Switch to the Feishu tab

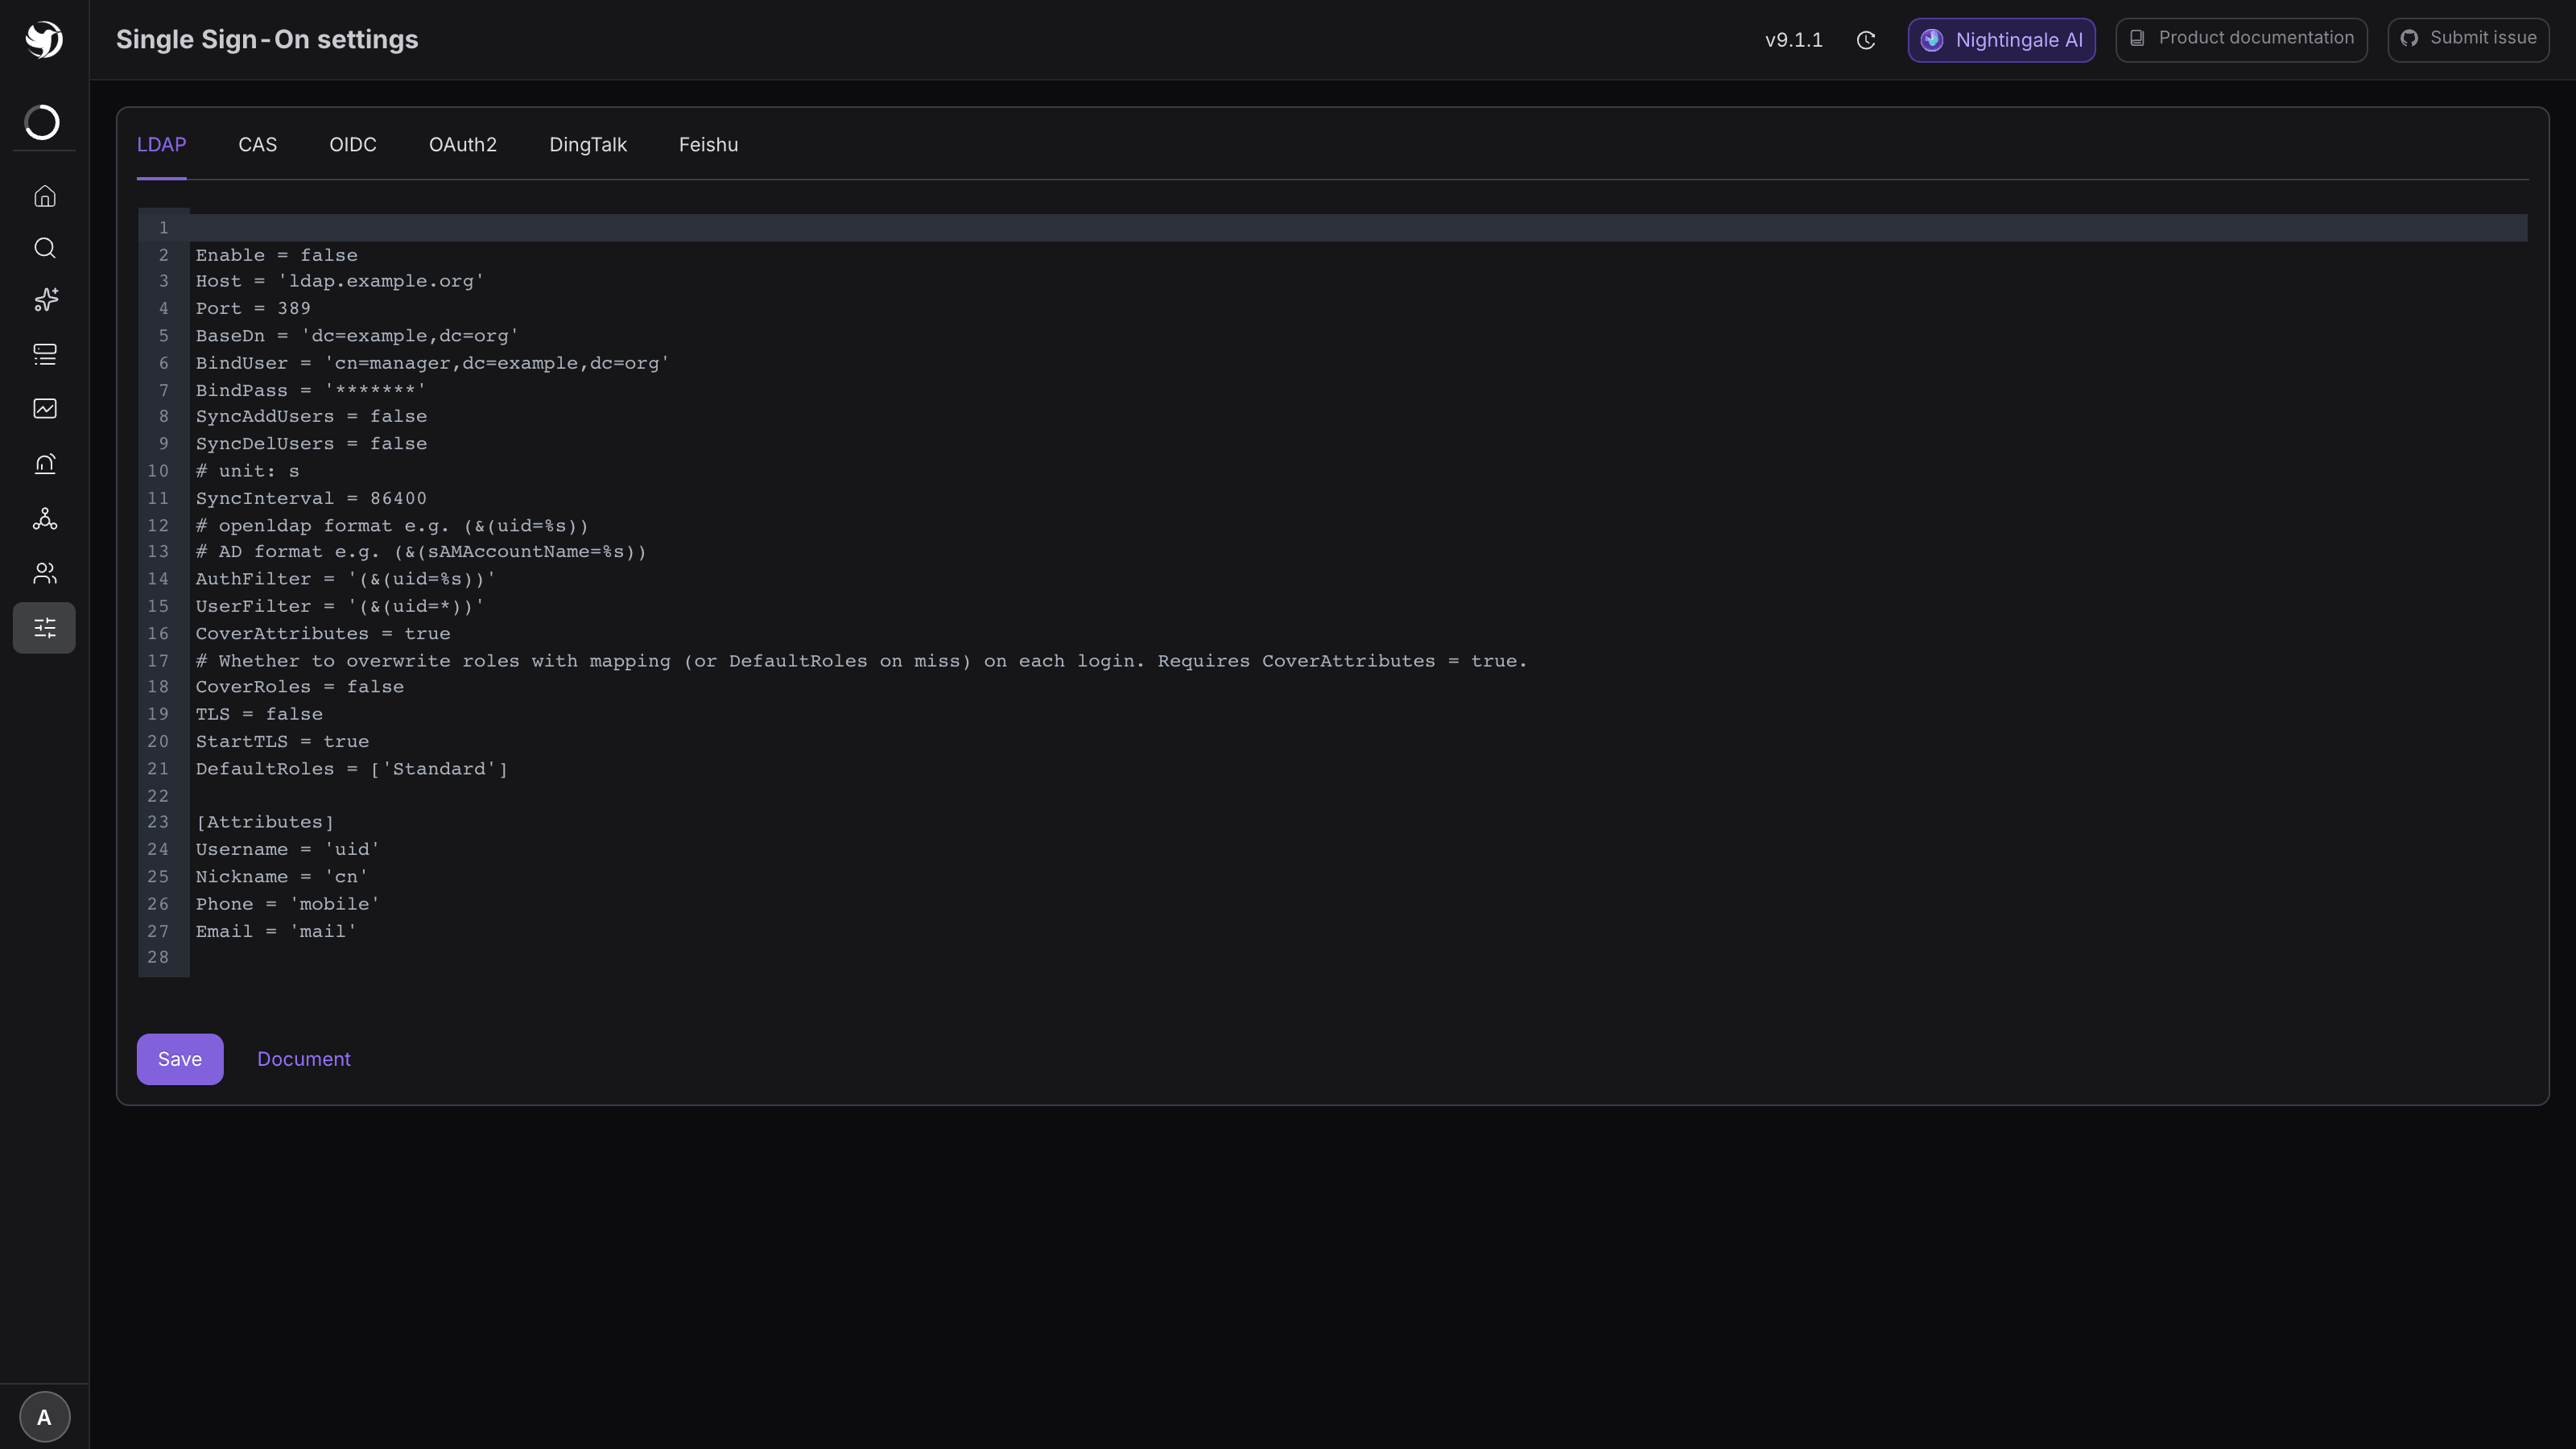click(709, 145)
